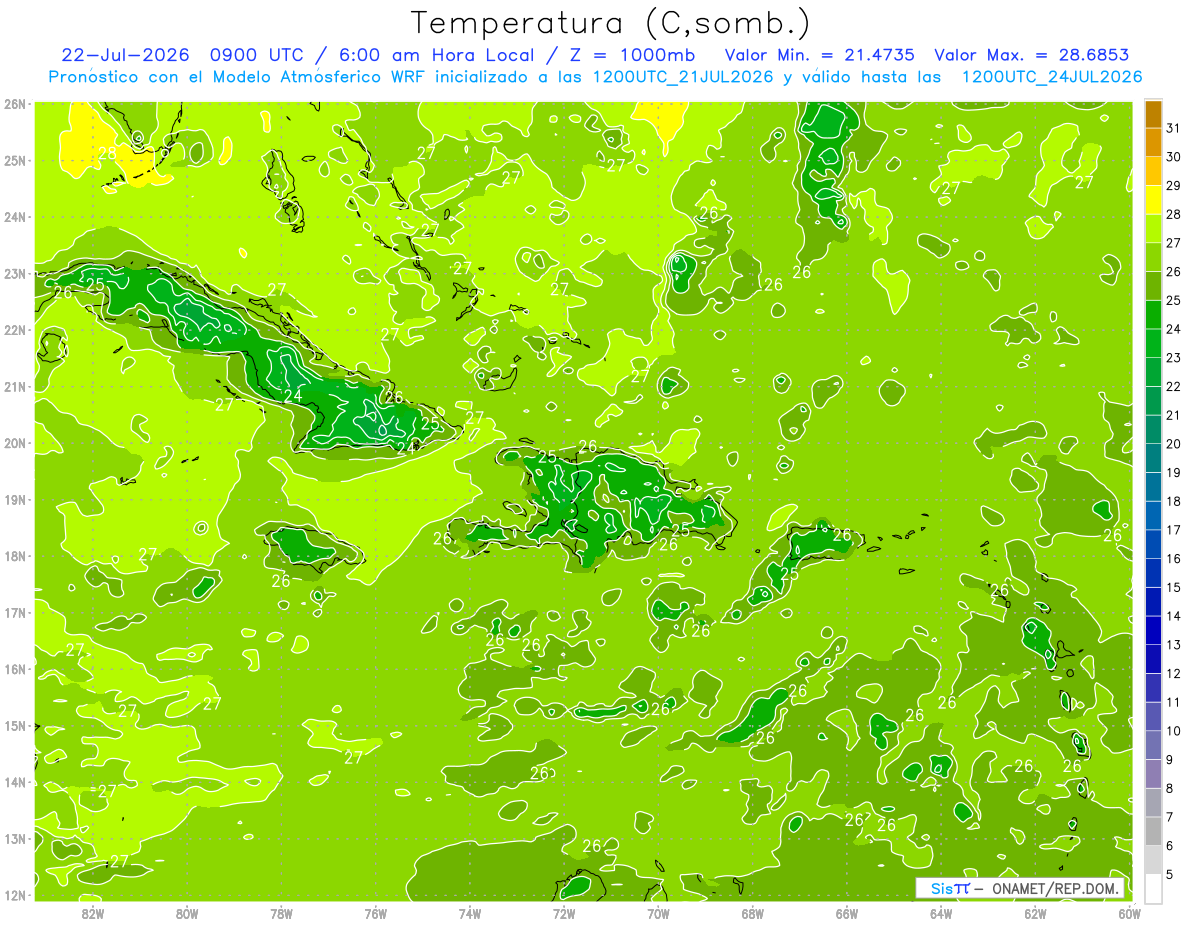Pick the teal swatch between legend values 19 and 20
1200x927 pixels.
1153,457
